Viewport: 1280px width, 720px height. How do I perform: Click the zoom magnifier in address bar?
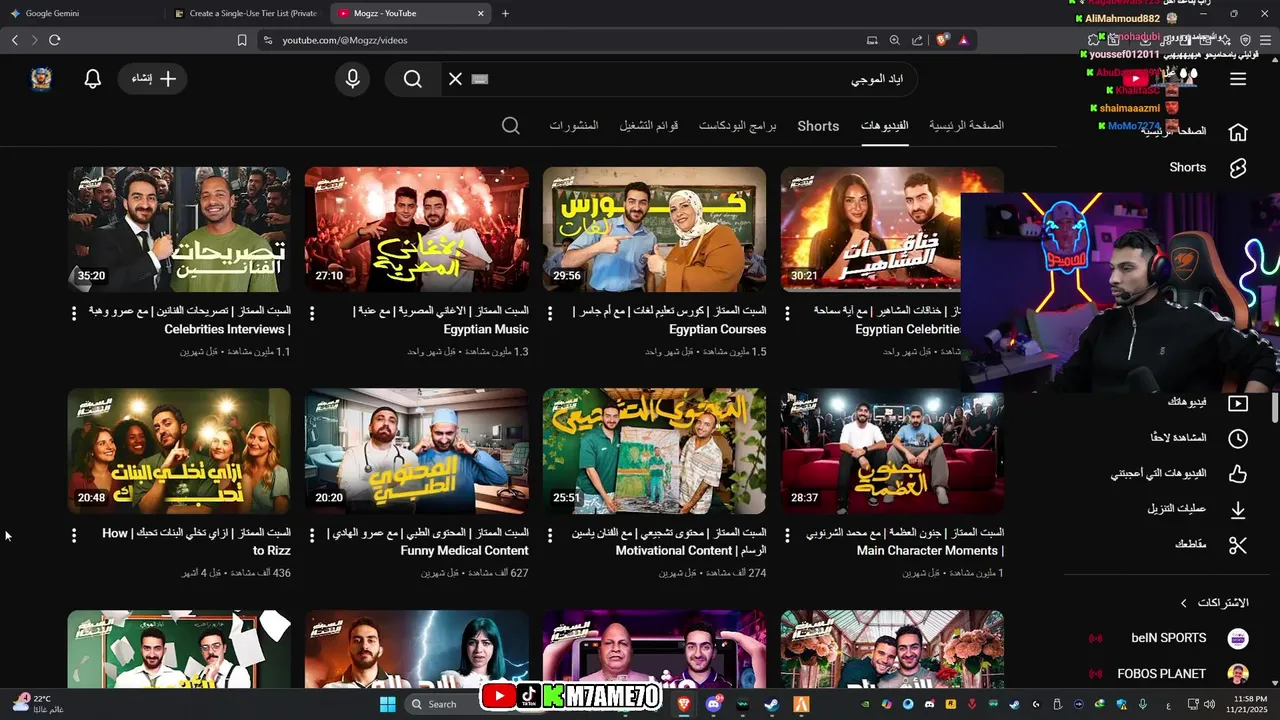(895, 40)
